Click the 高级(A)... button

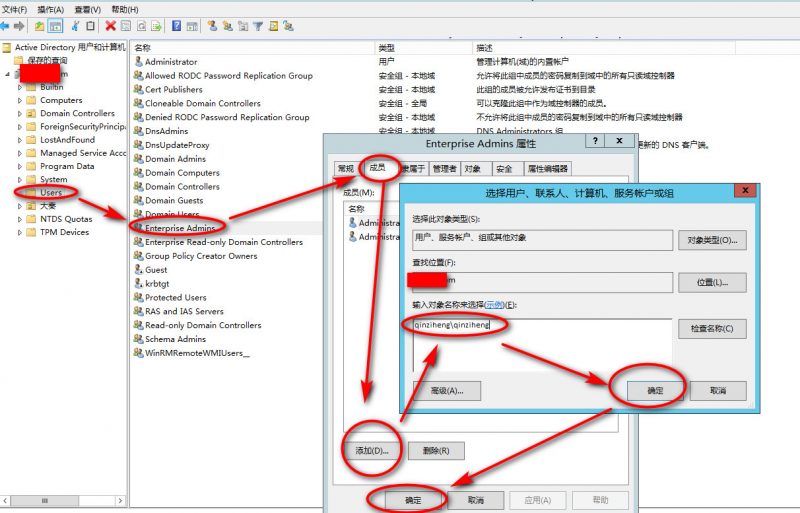(447, 391)
